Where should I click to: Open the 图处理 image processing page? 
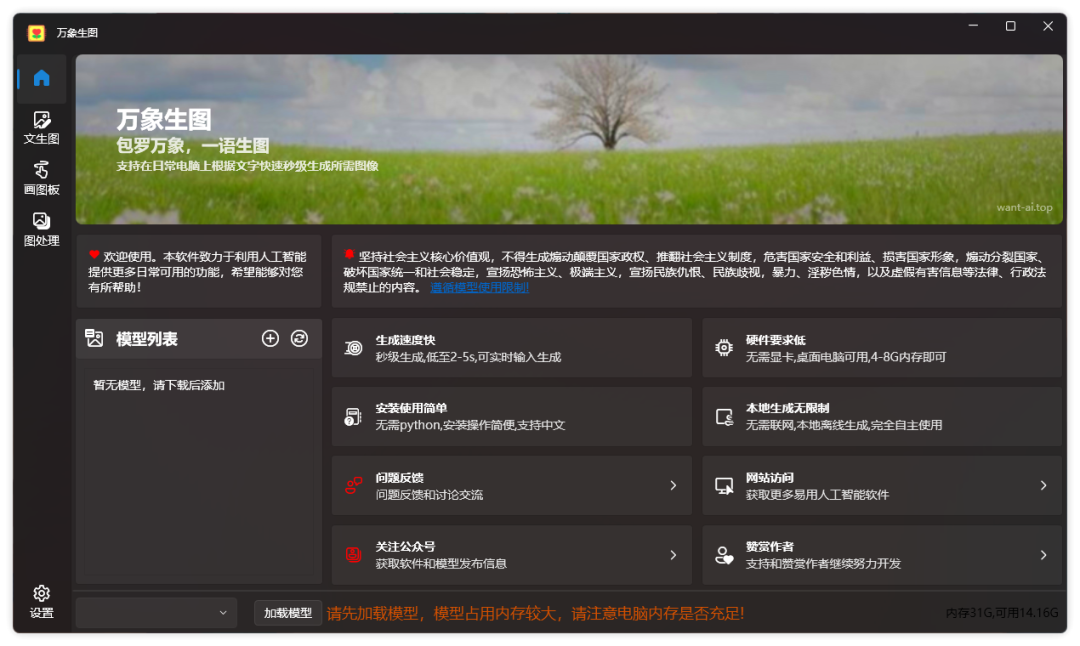point(42,230)
